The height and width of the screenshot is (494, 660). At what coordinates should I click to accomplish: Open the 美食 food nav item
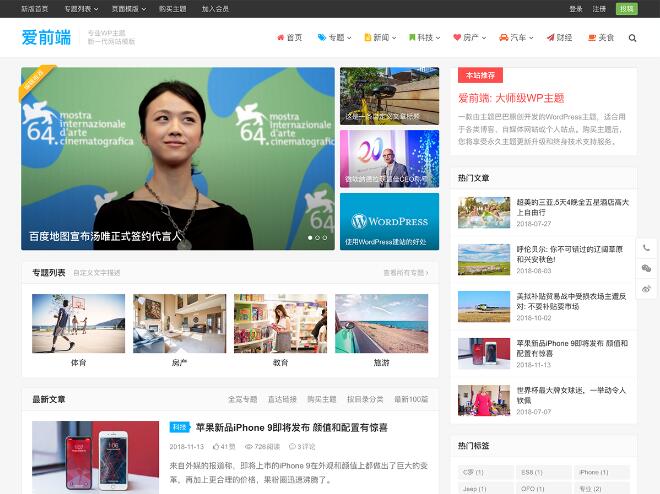601,37
